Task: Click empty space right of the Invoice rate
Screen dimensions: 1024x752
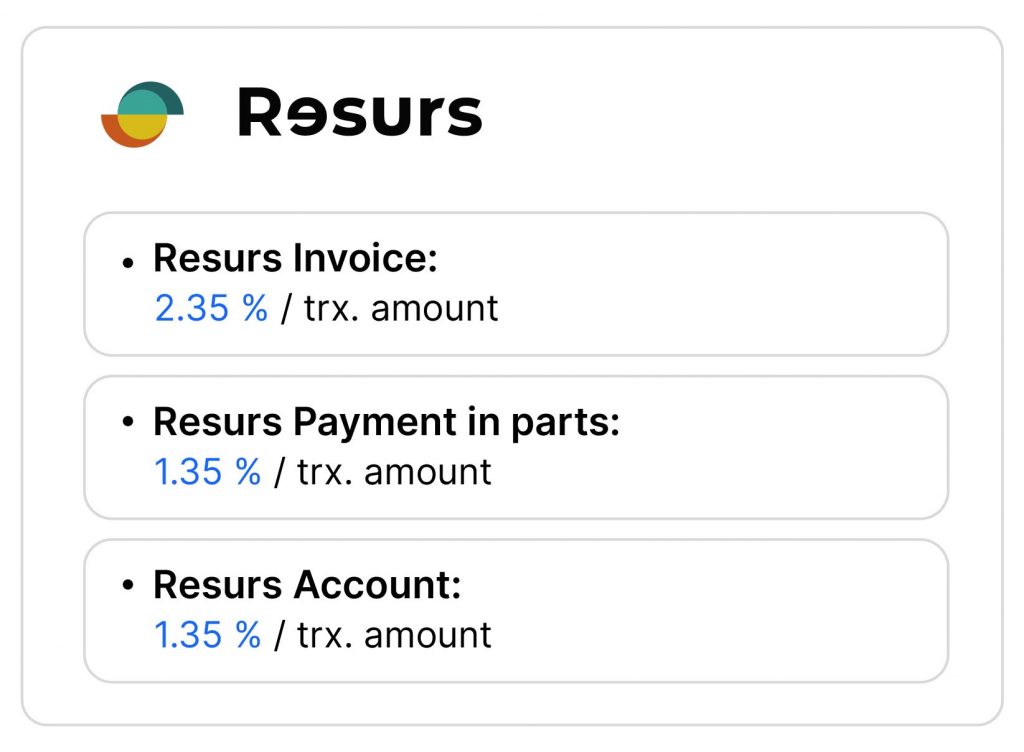Action: [720, 308]
